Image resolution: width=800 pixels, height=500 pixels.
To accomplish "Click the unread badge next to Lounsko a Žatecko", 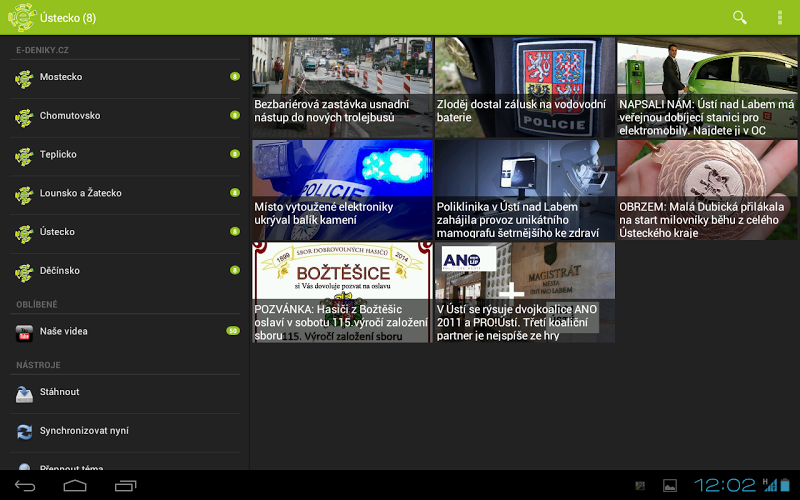I will [x=235, y=193].
